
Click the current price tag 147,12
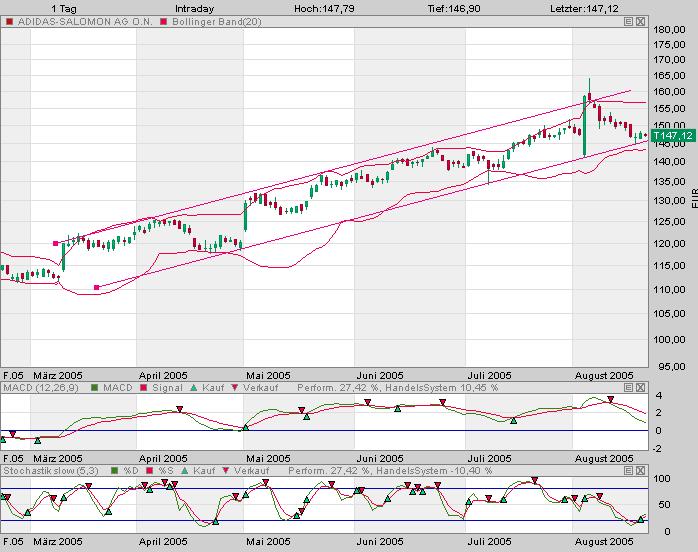(x=671, y=136)
